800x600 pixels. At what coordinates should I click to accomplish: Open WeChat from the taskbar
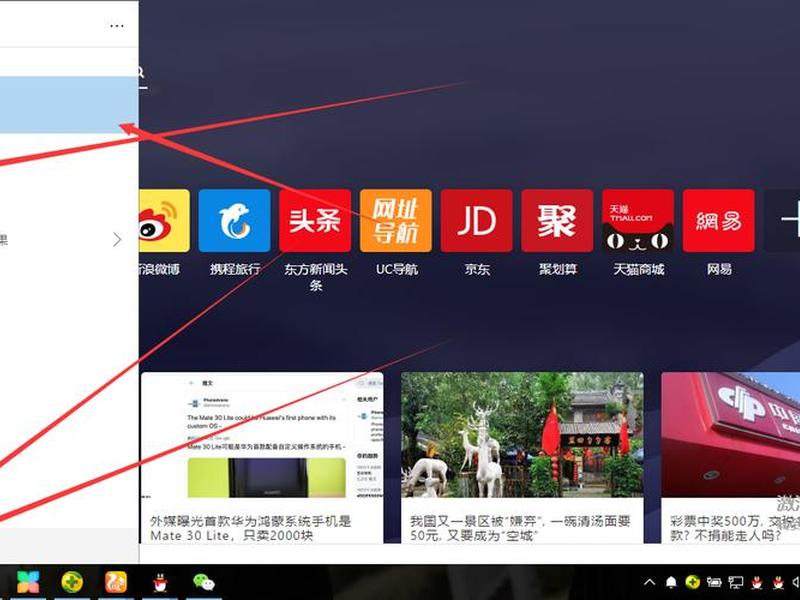204,582
